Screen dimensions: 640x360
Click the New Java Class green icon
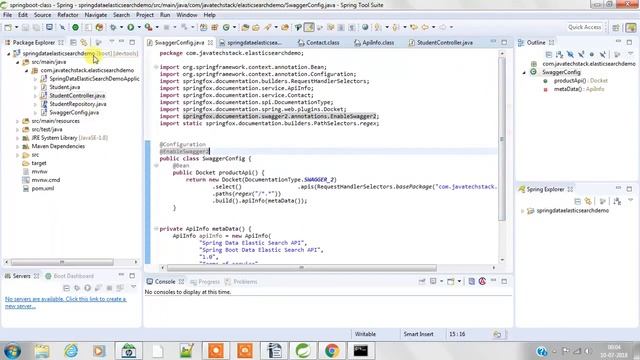click(226, 27)
